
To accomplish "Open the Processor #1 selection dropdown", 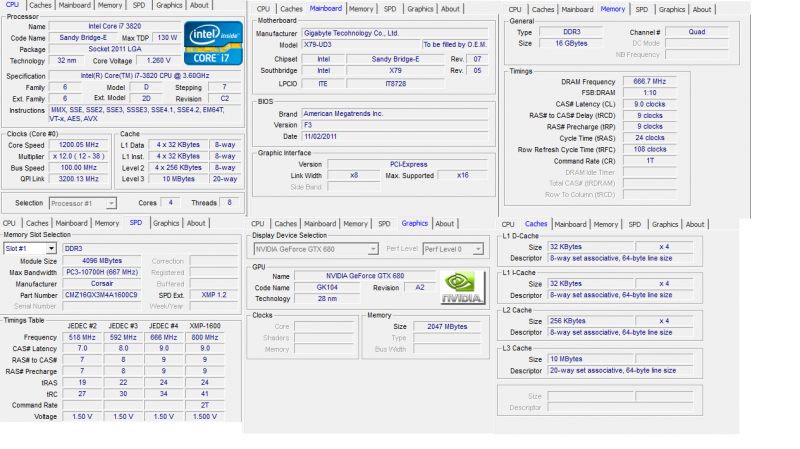I will coord(83,204).
